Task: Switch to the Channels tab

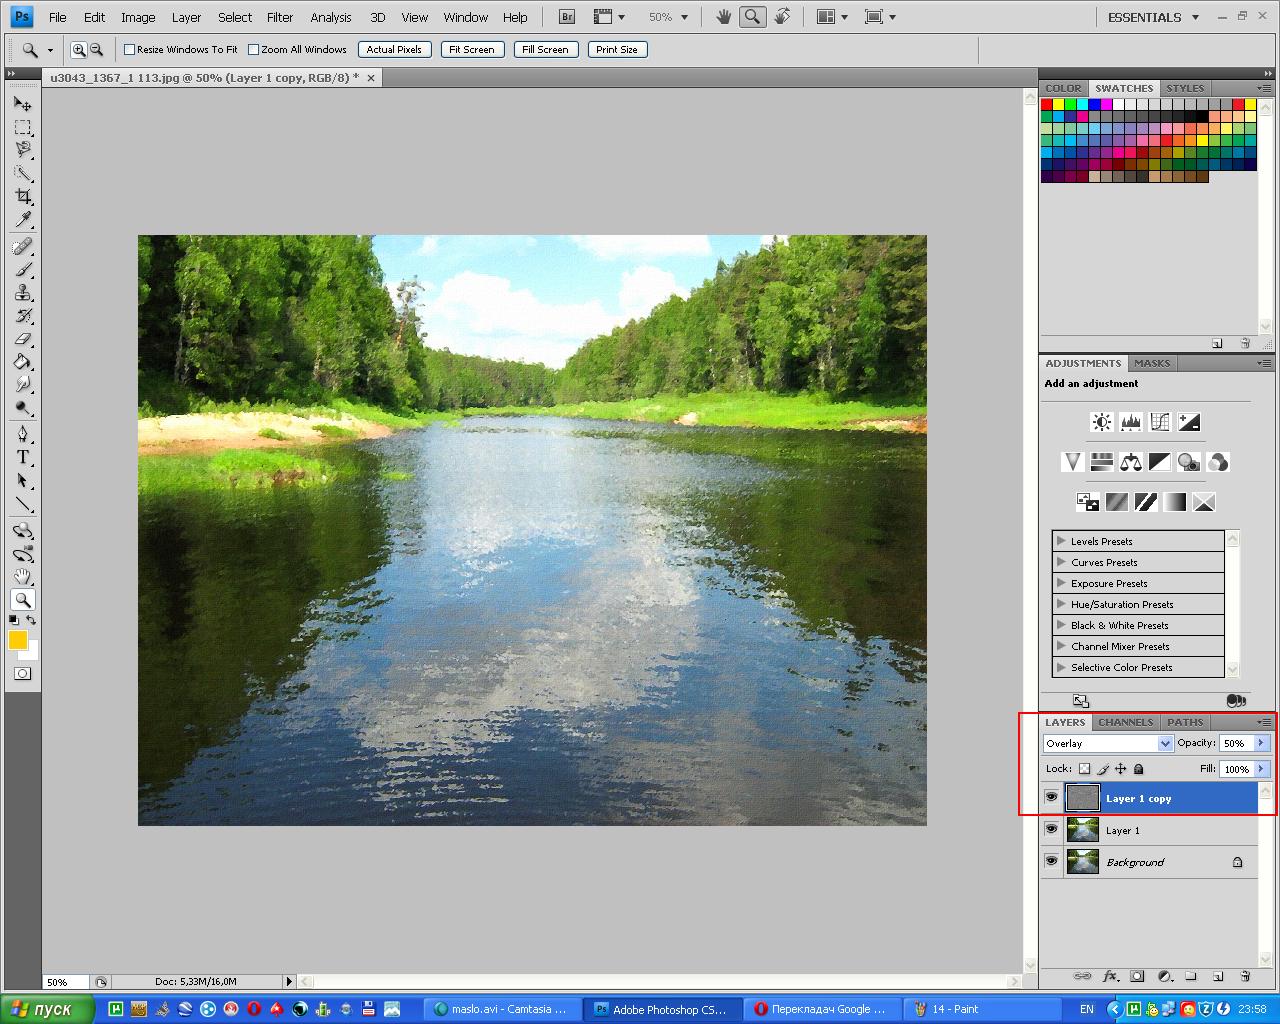Action: (x=1126, y=722)
